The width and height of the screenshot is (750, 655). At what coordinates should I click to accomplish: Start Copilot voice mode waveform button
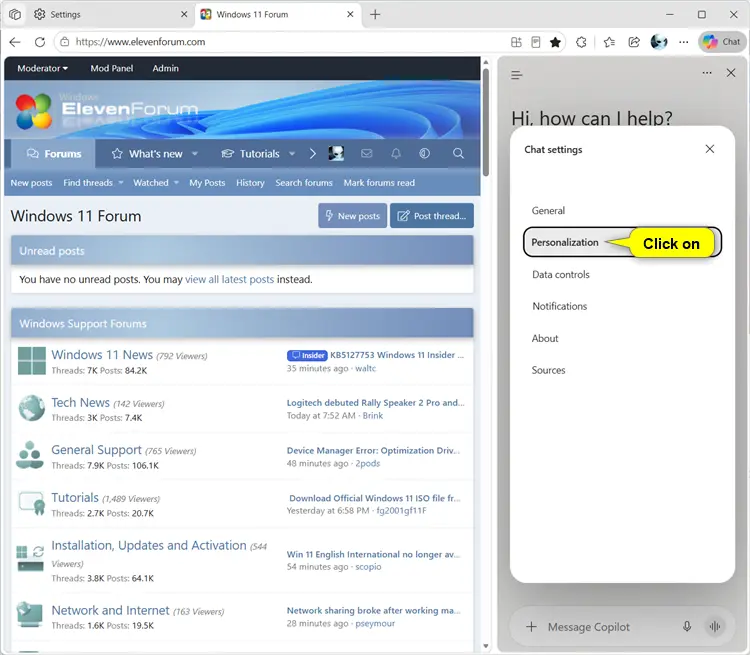[x=715, y=626]
